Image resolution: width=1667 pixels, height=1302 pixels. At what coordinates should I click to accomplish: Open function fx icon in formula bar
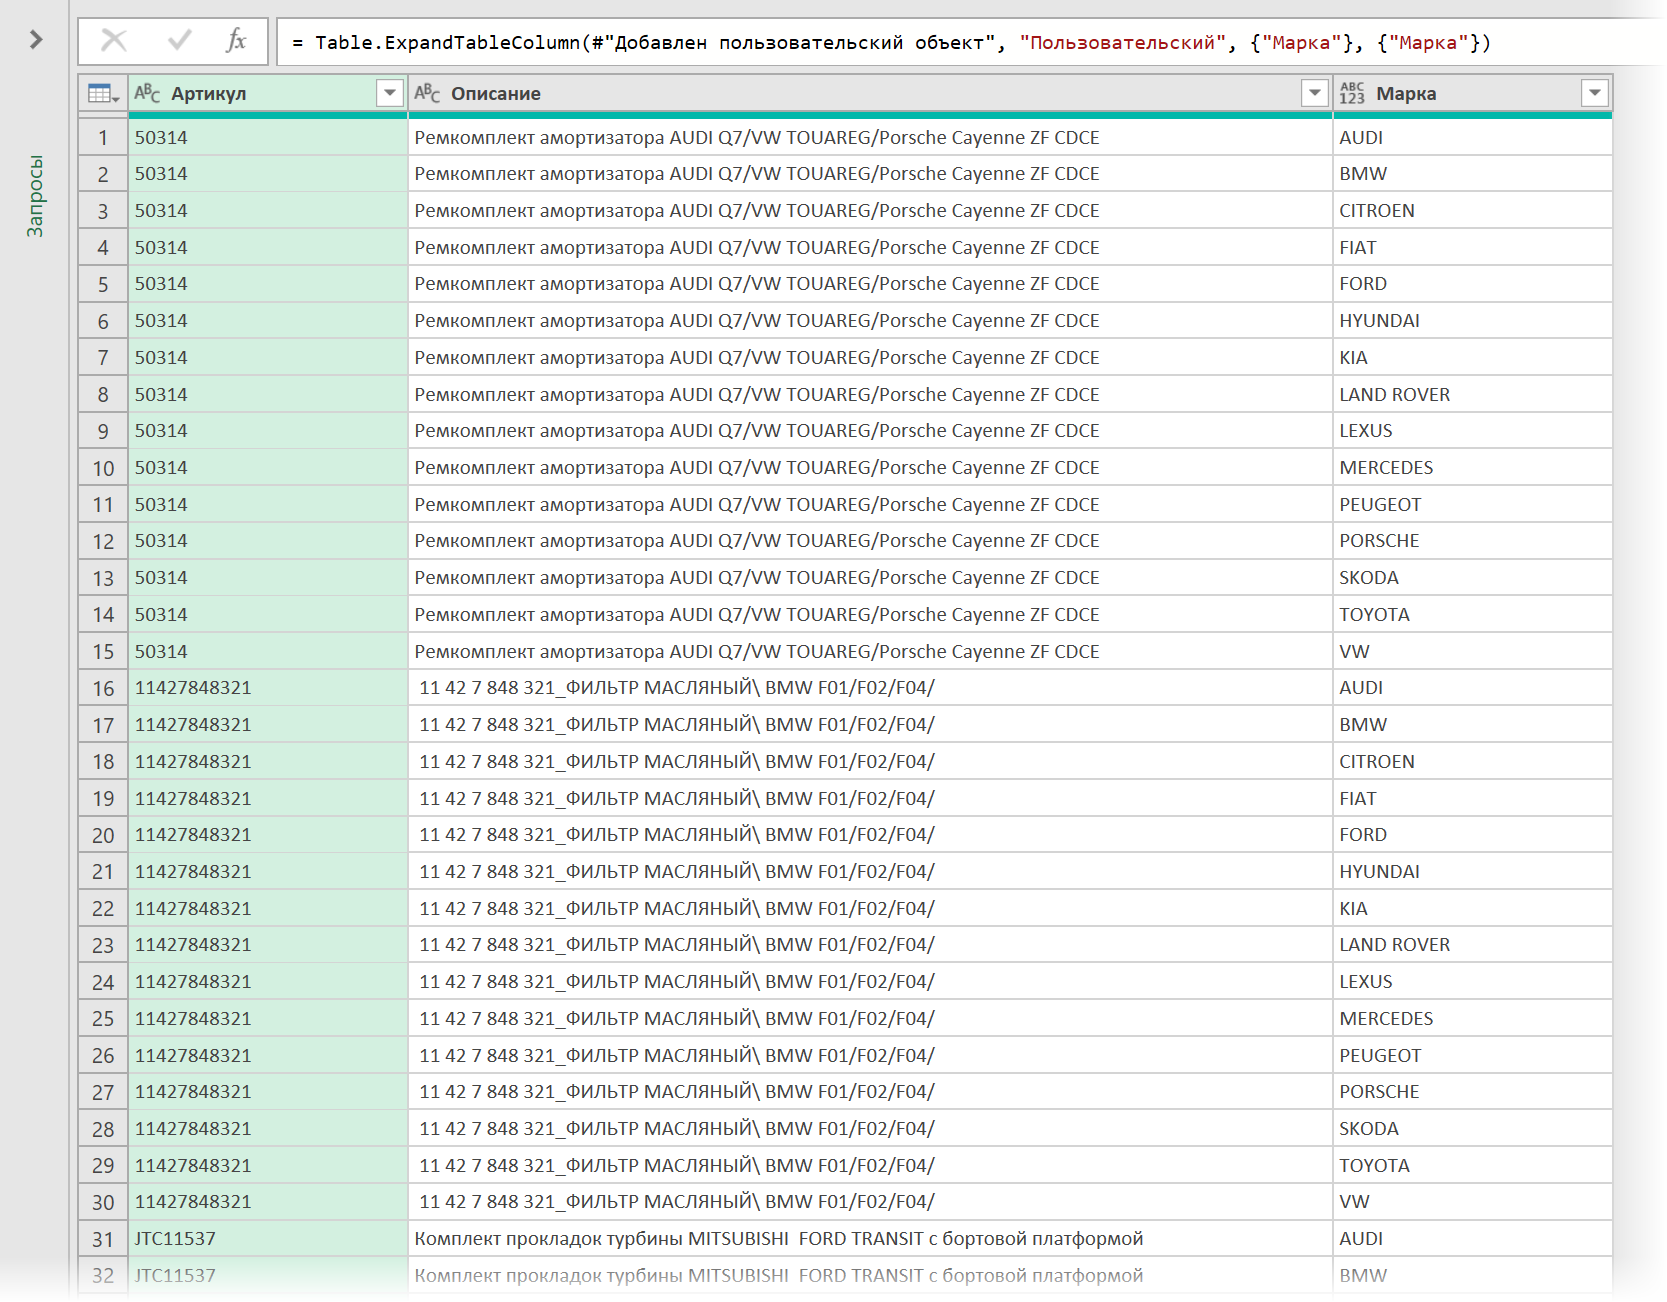coord(236,41)
